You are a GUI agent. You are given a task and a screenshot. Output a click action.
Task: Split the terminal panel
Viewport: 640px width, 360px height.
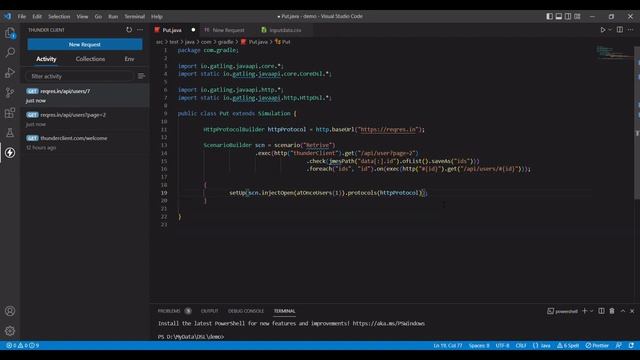(x=601, y=311)
